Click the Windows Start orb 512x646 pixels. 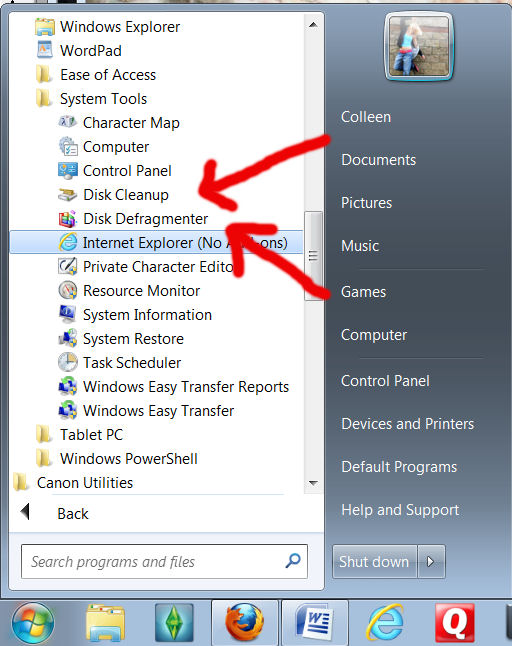click(33, 623)
